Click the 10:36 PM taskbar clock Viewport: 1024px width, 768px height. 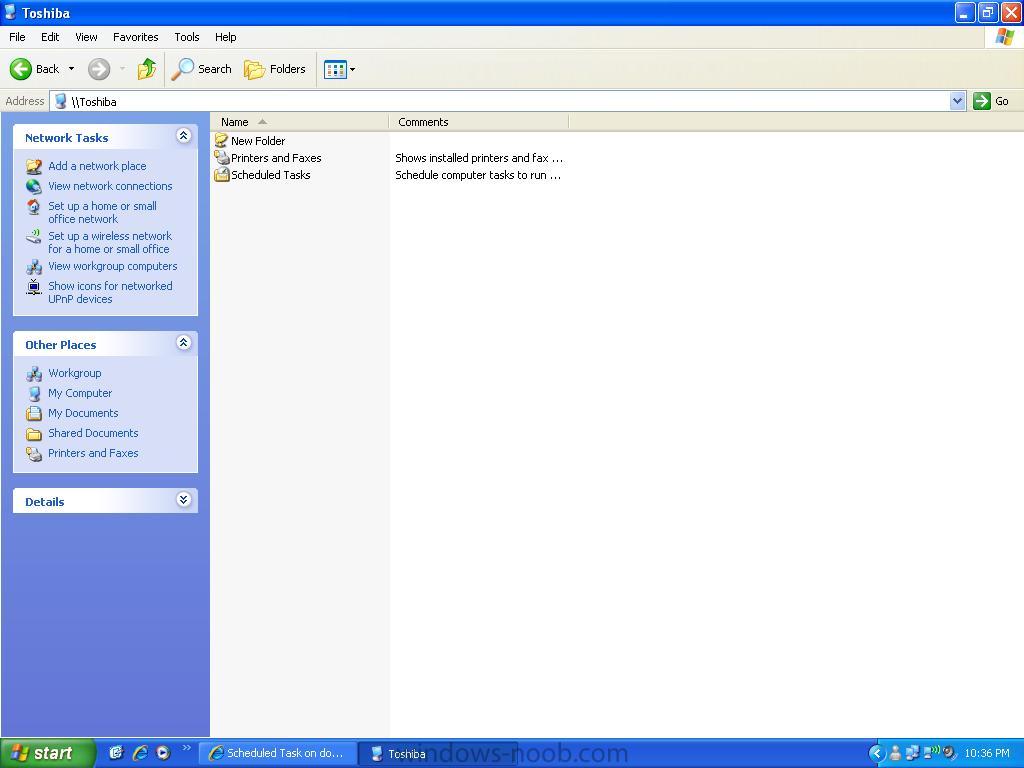click(987, 754)
